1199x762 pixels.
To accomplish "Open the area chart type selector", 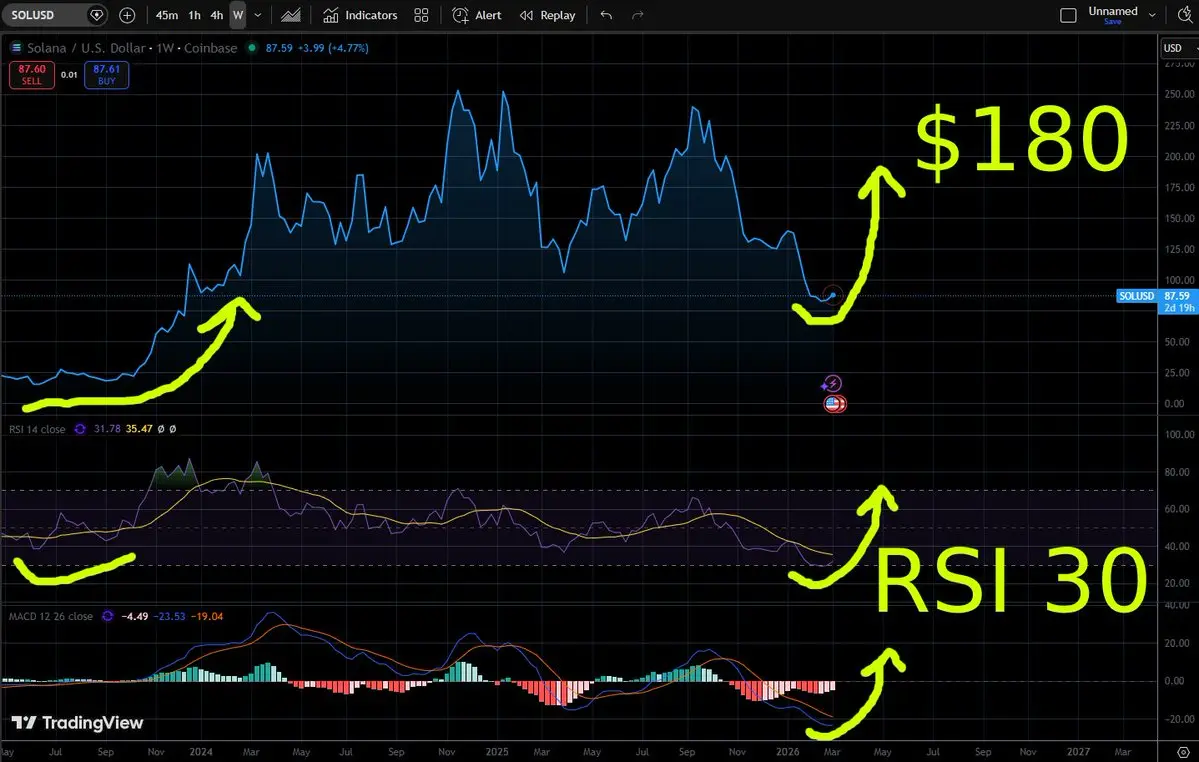I will click(291, 15).
